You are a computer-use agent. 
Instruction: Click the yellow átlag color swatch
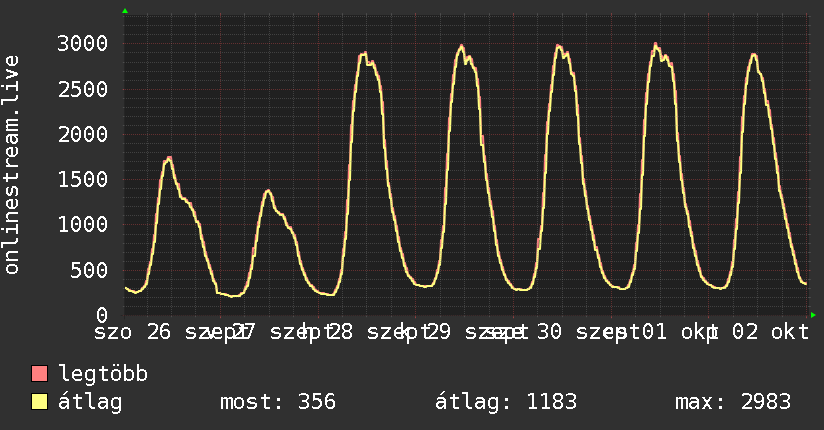pyautogui.click(x=39, y=402)
